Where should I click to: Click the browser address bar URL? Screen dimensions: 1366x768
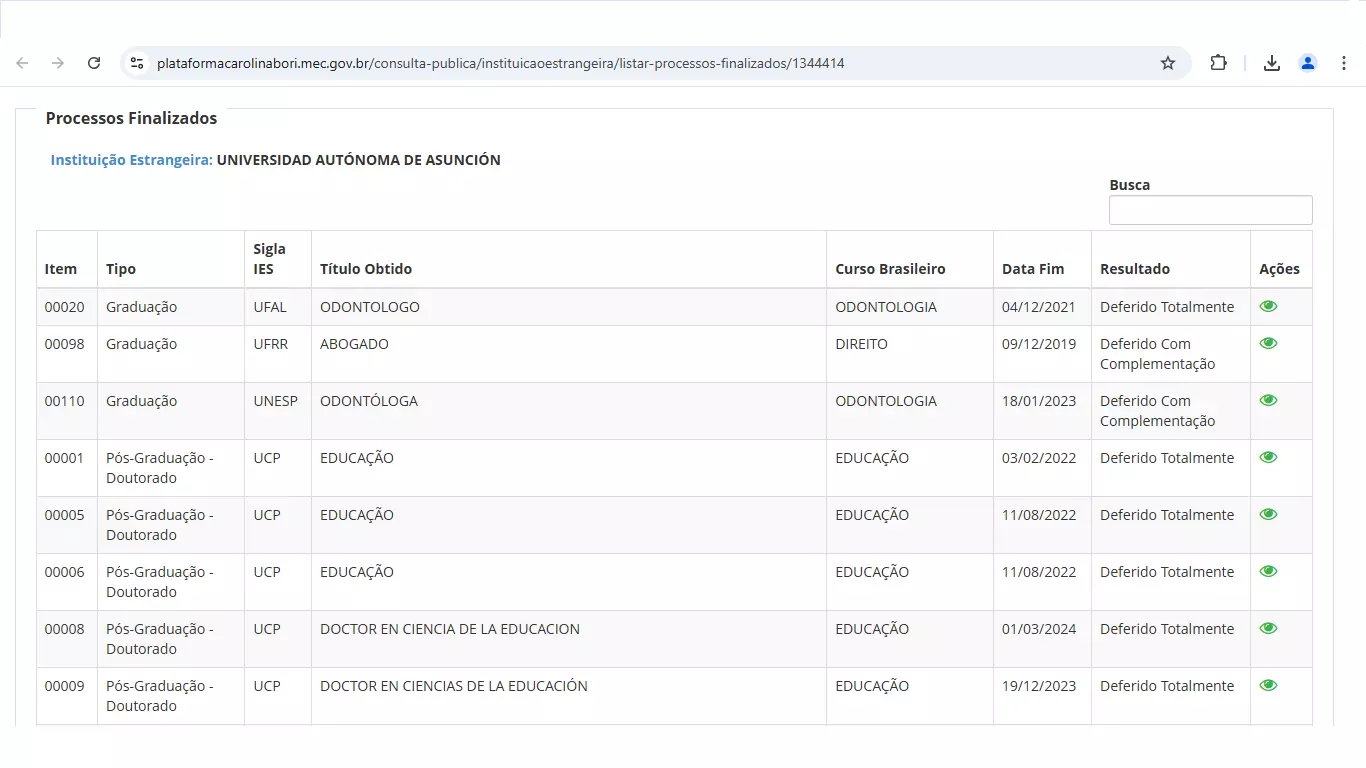[500, 63]
